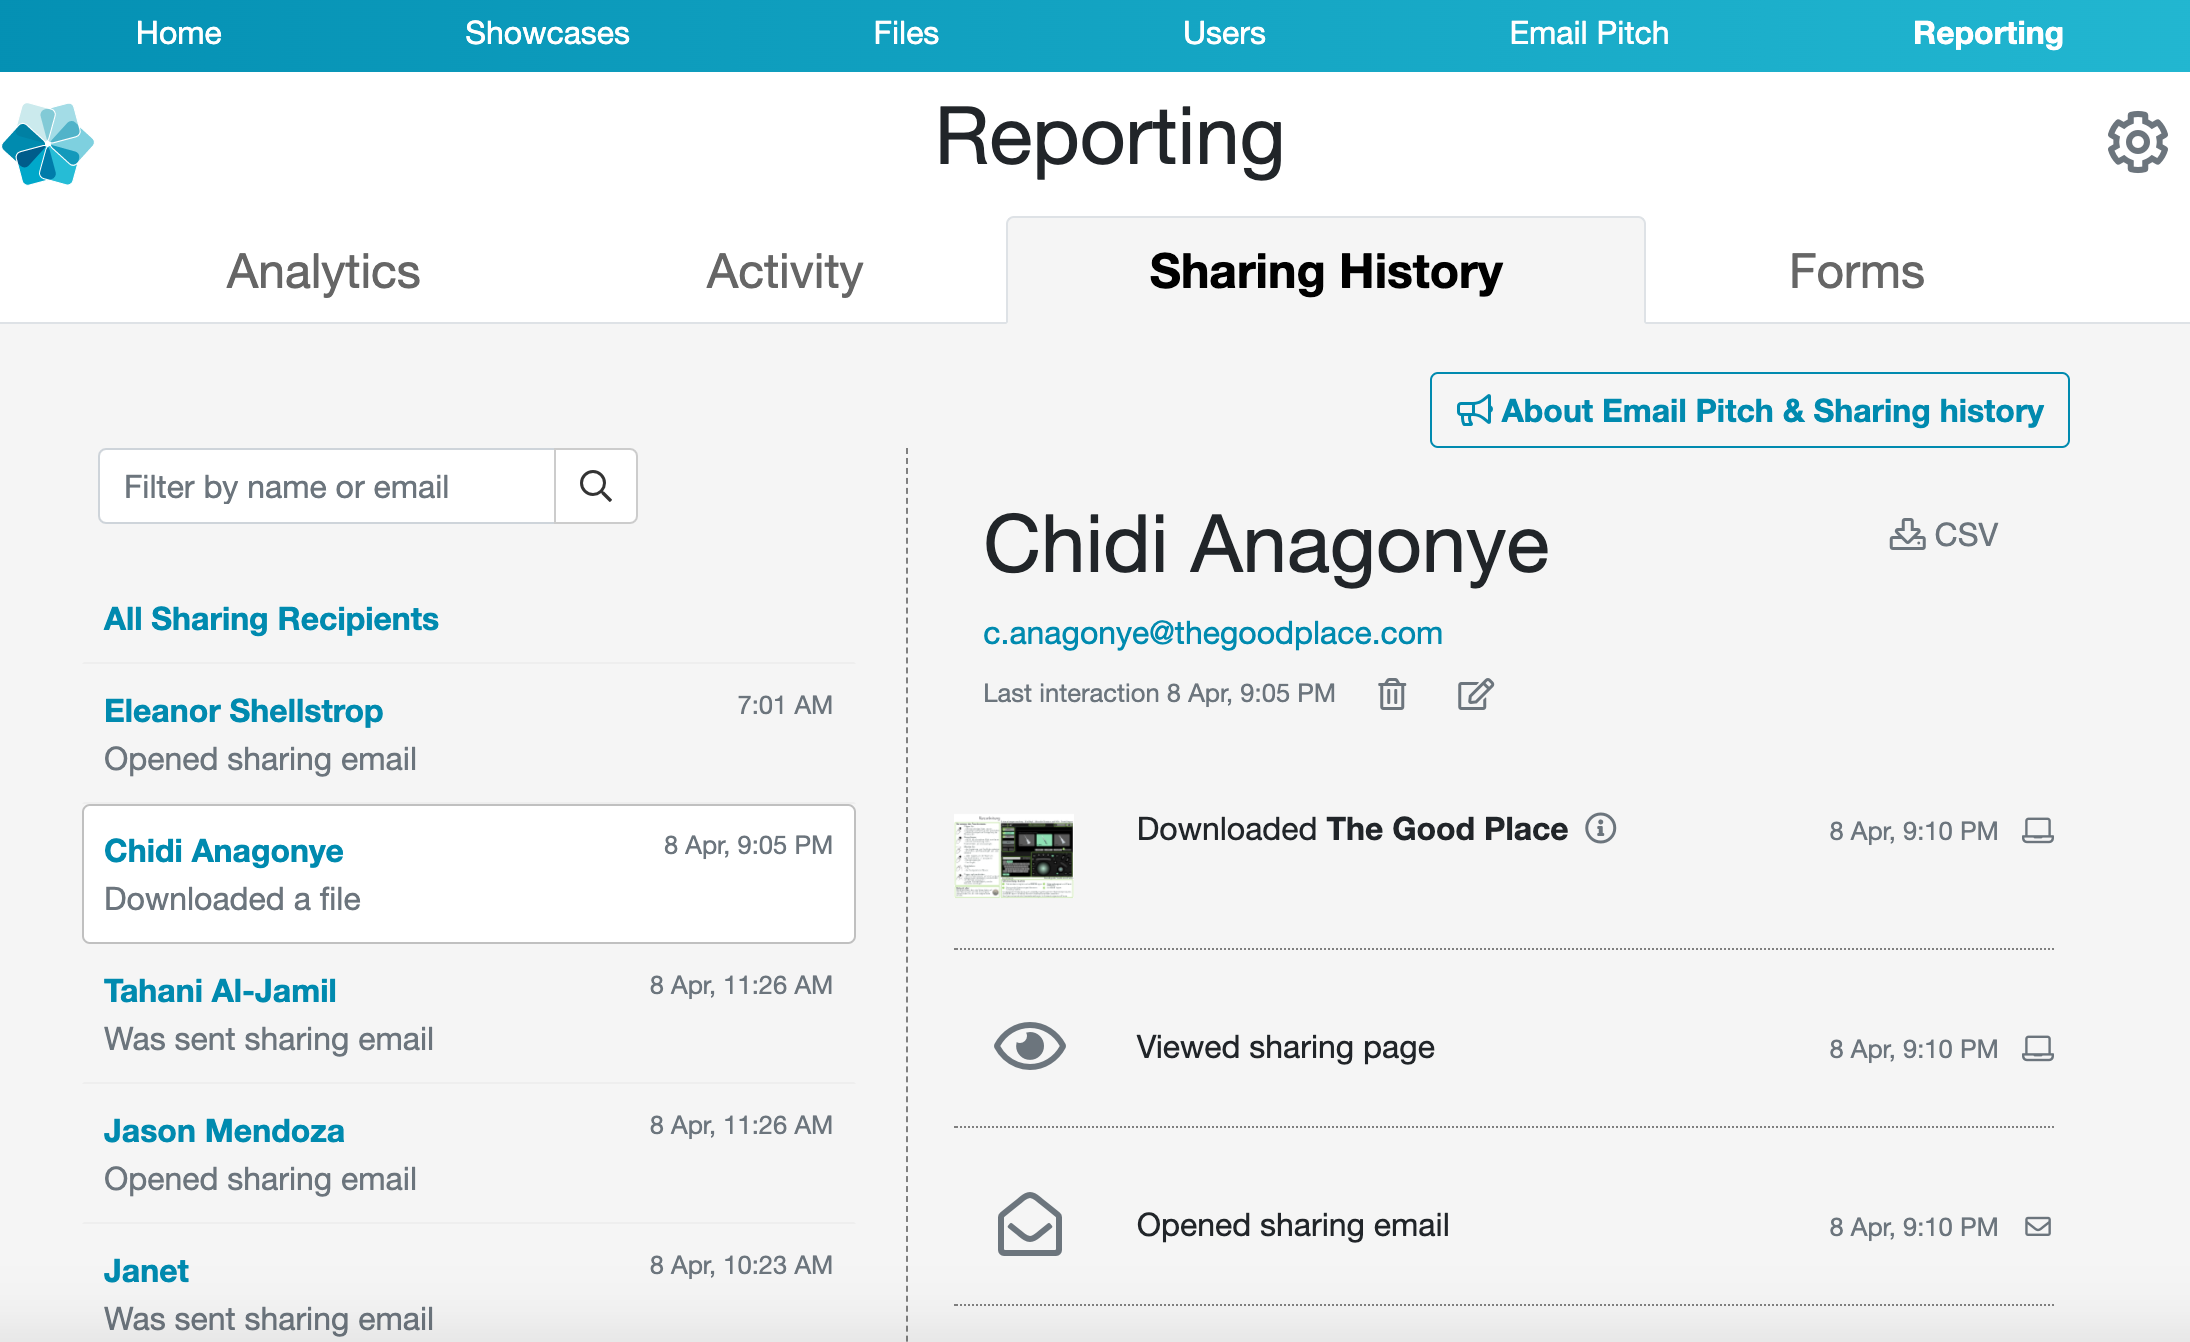
Task: Click the c.anagonye@thegoodplace.com email link
Action: (1212, 633)
